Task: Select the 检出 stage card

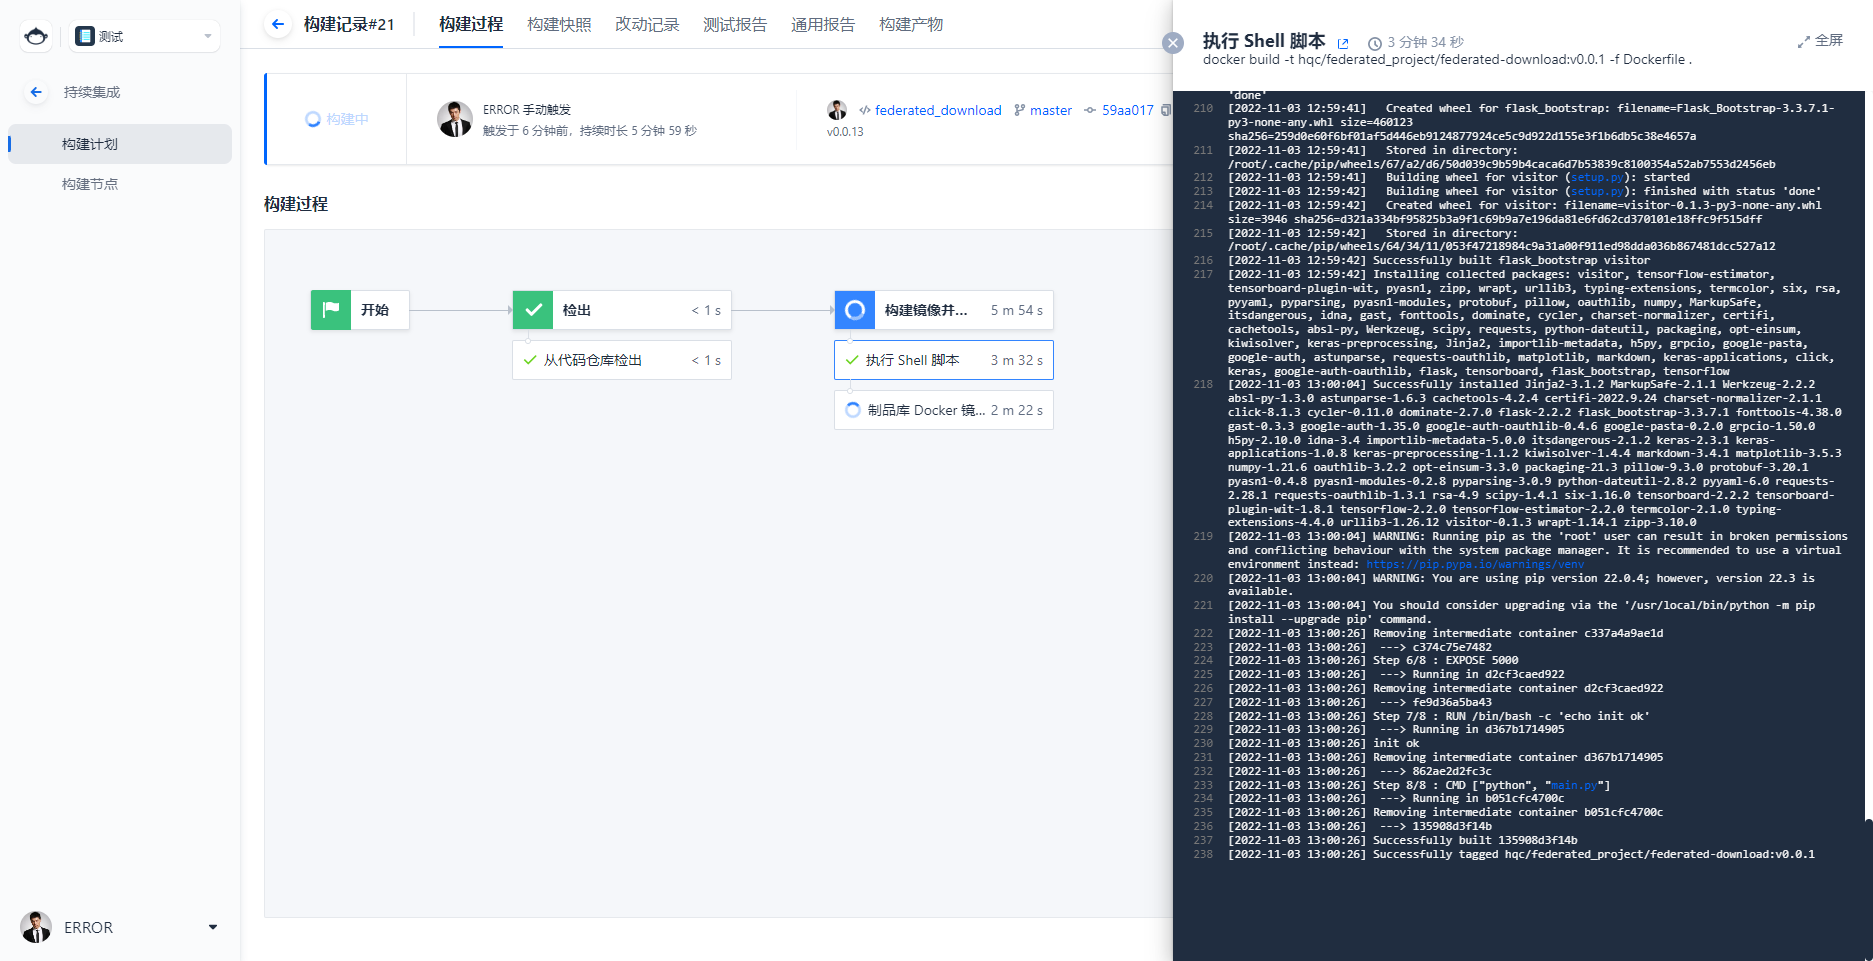Action: tap(622, 310)
